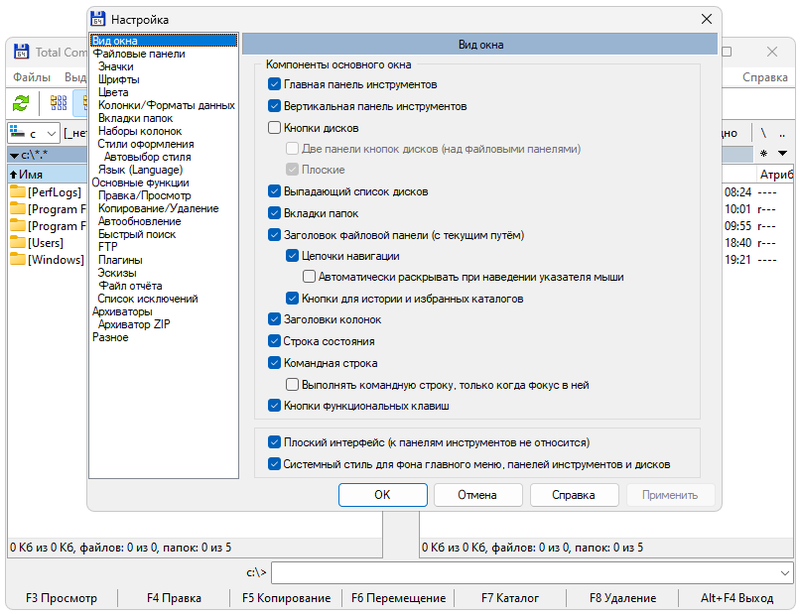Select 'Архиватор ZIP' settings category
The image size is (800, 614).
click(134, 324)
